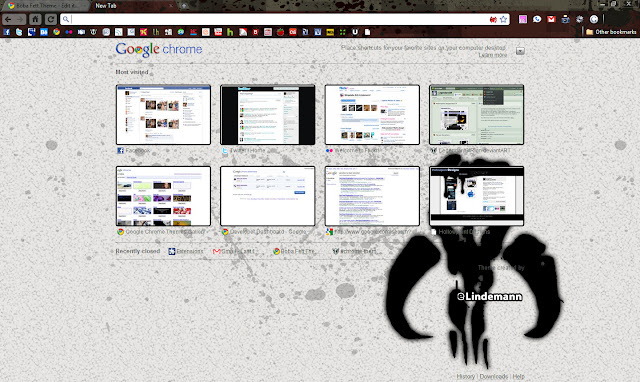Open the Facebook most visited thumbnail
This screenshot has width=640, height=382.
point(163,115)
